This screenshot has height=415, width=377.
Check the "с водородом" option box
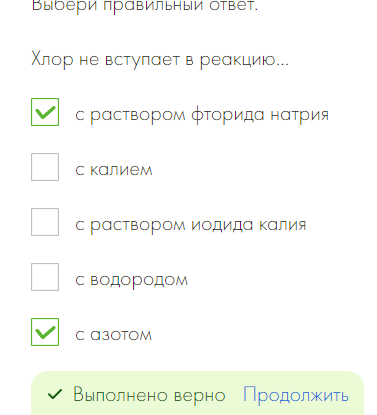click(45, 277)
